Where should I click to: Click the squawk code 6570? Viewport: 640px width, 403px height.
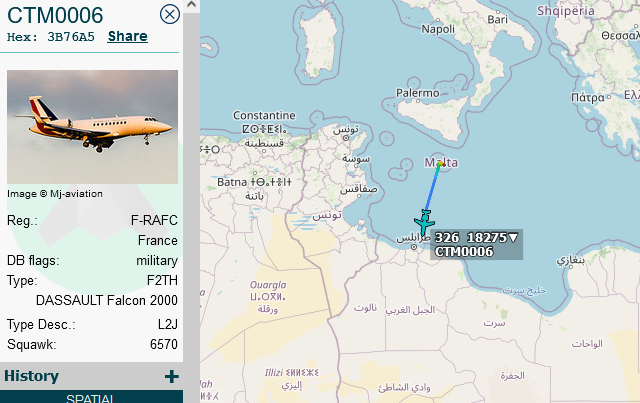[x=164, y=344]
